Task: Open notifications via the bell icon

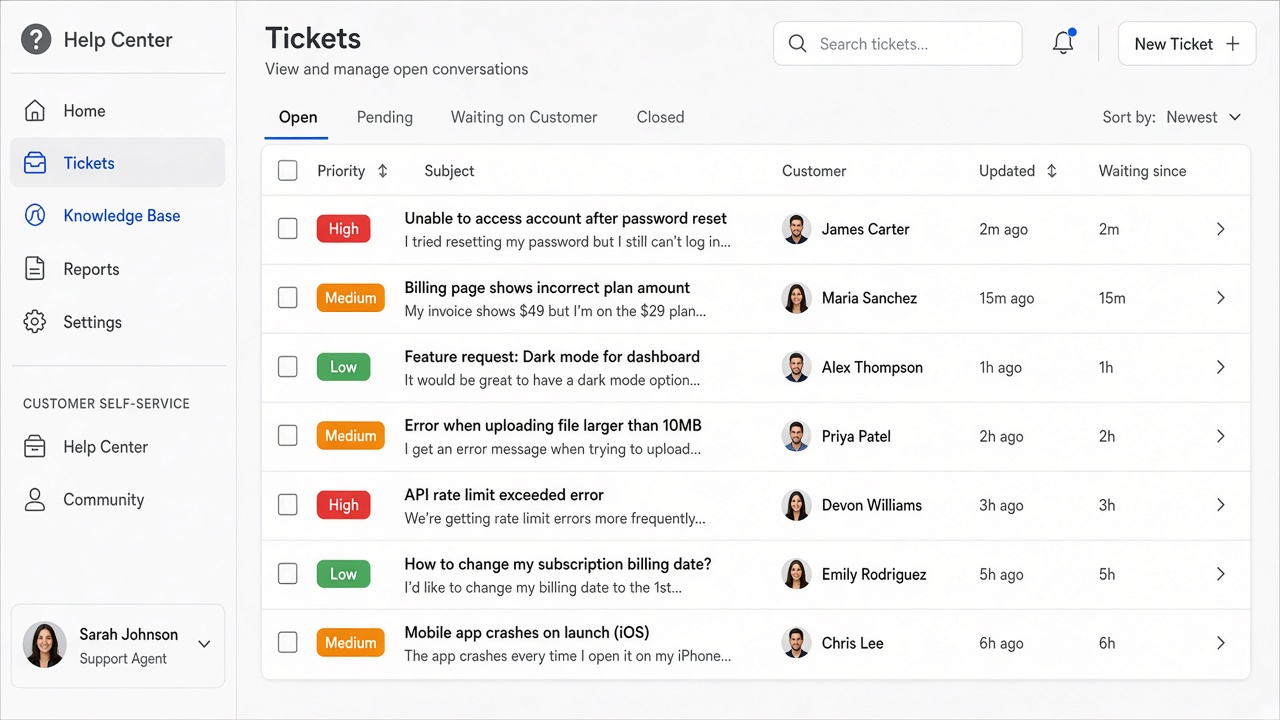Action: [x=1063, y=43]
